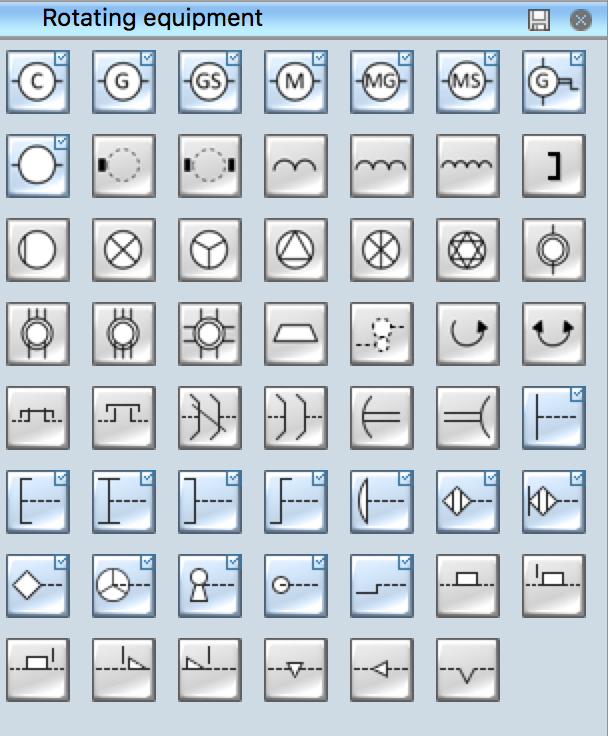Save the Rotating equipment library
This screenshot has height=736, width=608.
point(539,20)
